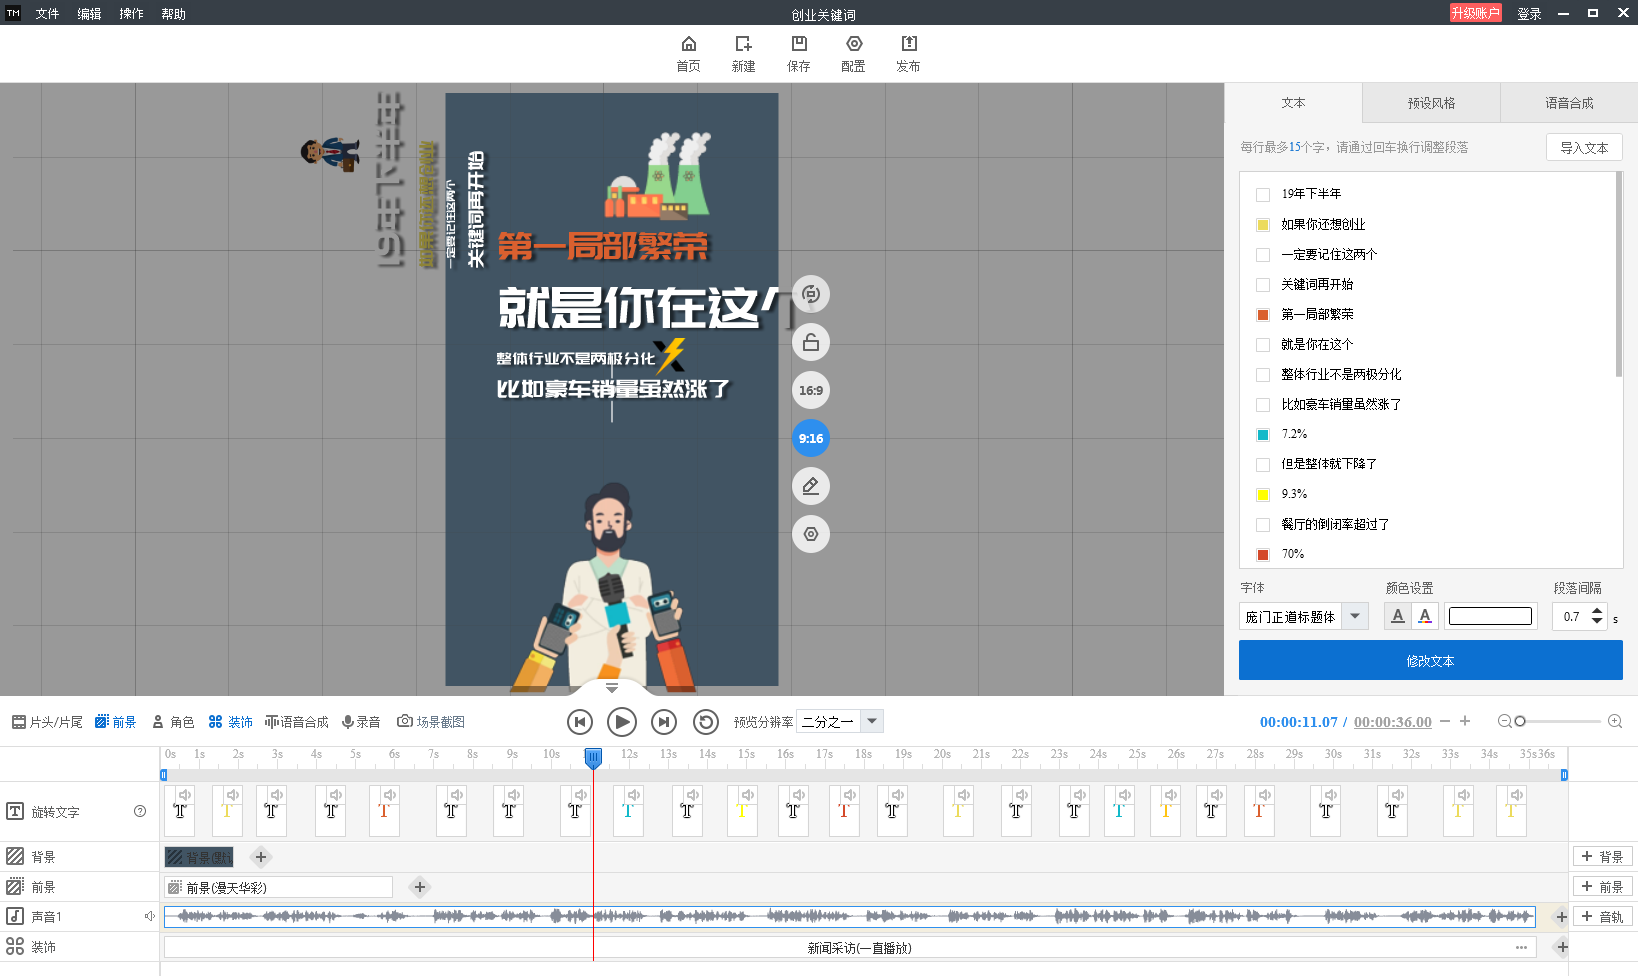
Task: Open the 帮助 menu
Action: (173, 14)
